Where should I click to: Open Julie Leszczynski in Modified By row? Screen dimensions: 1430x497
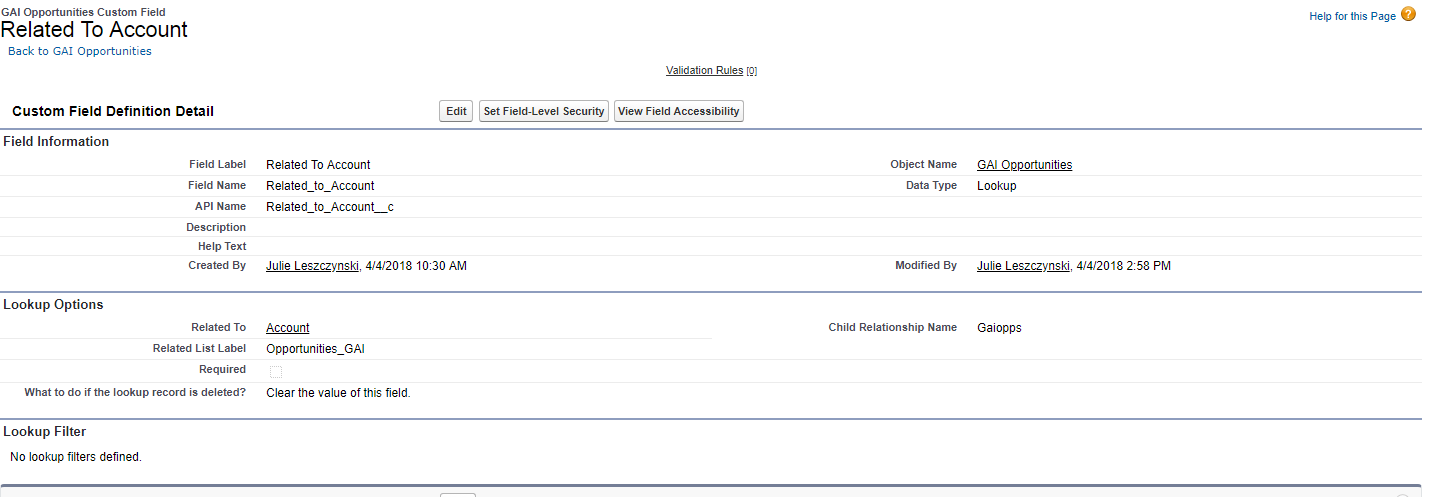click(x=1023, y=266)
